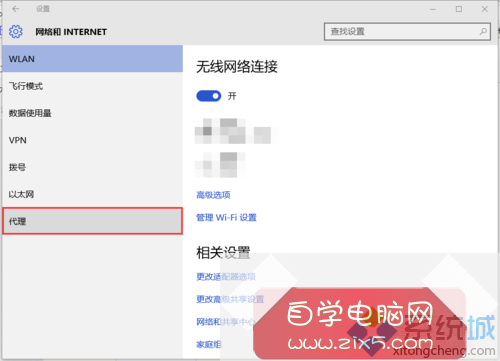Open 高级选项 link
500x361 pixels.
click(213, 195)
